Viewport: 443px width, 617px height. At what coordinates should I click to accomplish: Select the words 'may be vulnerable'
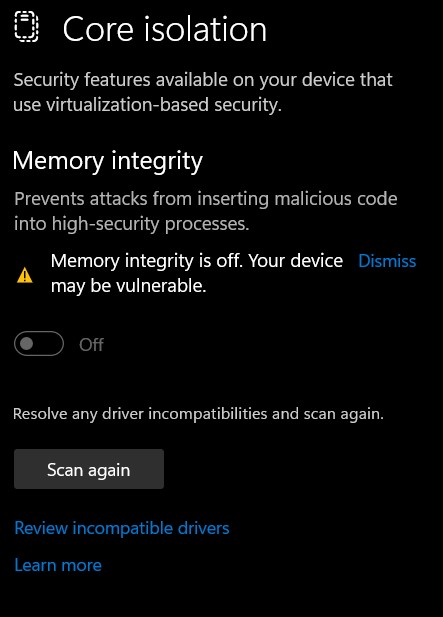pos(128,286)
